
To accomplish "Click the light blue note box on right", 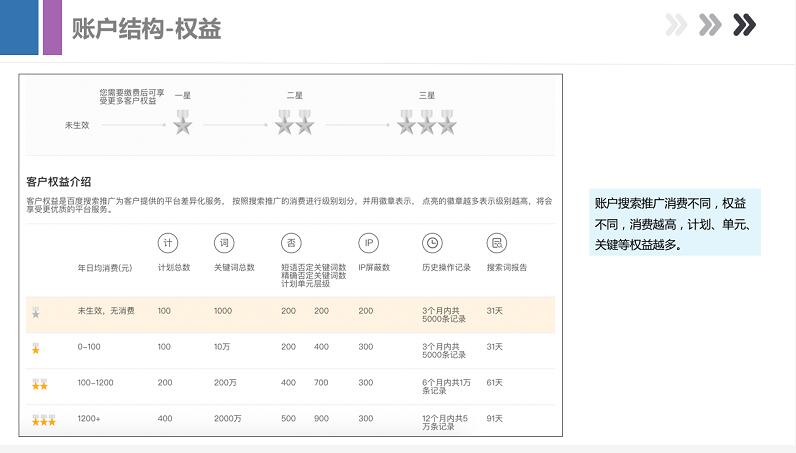I will pos(674,222).
